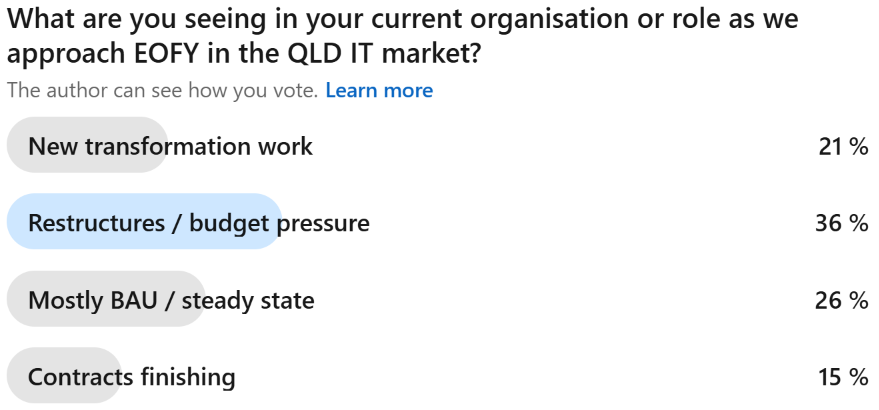Click 'The author can see how you vote' notice

(163, 90)
